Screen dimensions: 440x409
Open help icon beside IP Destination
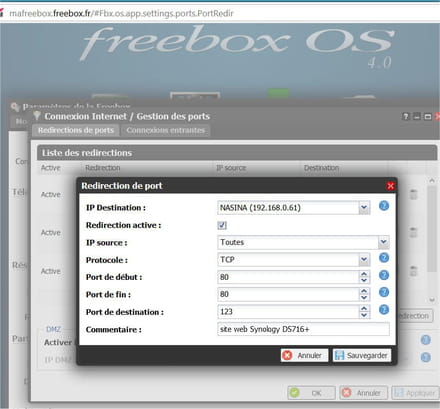pos(384,206)
